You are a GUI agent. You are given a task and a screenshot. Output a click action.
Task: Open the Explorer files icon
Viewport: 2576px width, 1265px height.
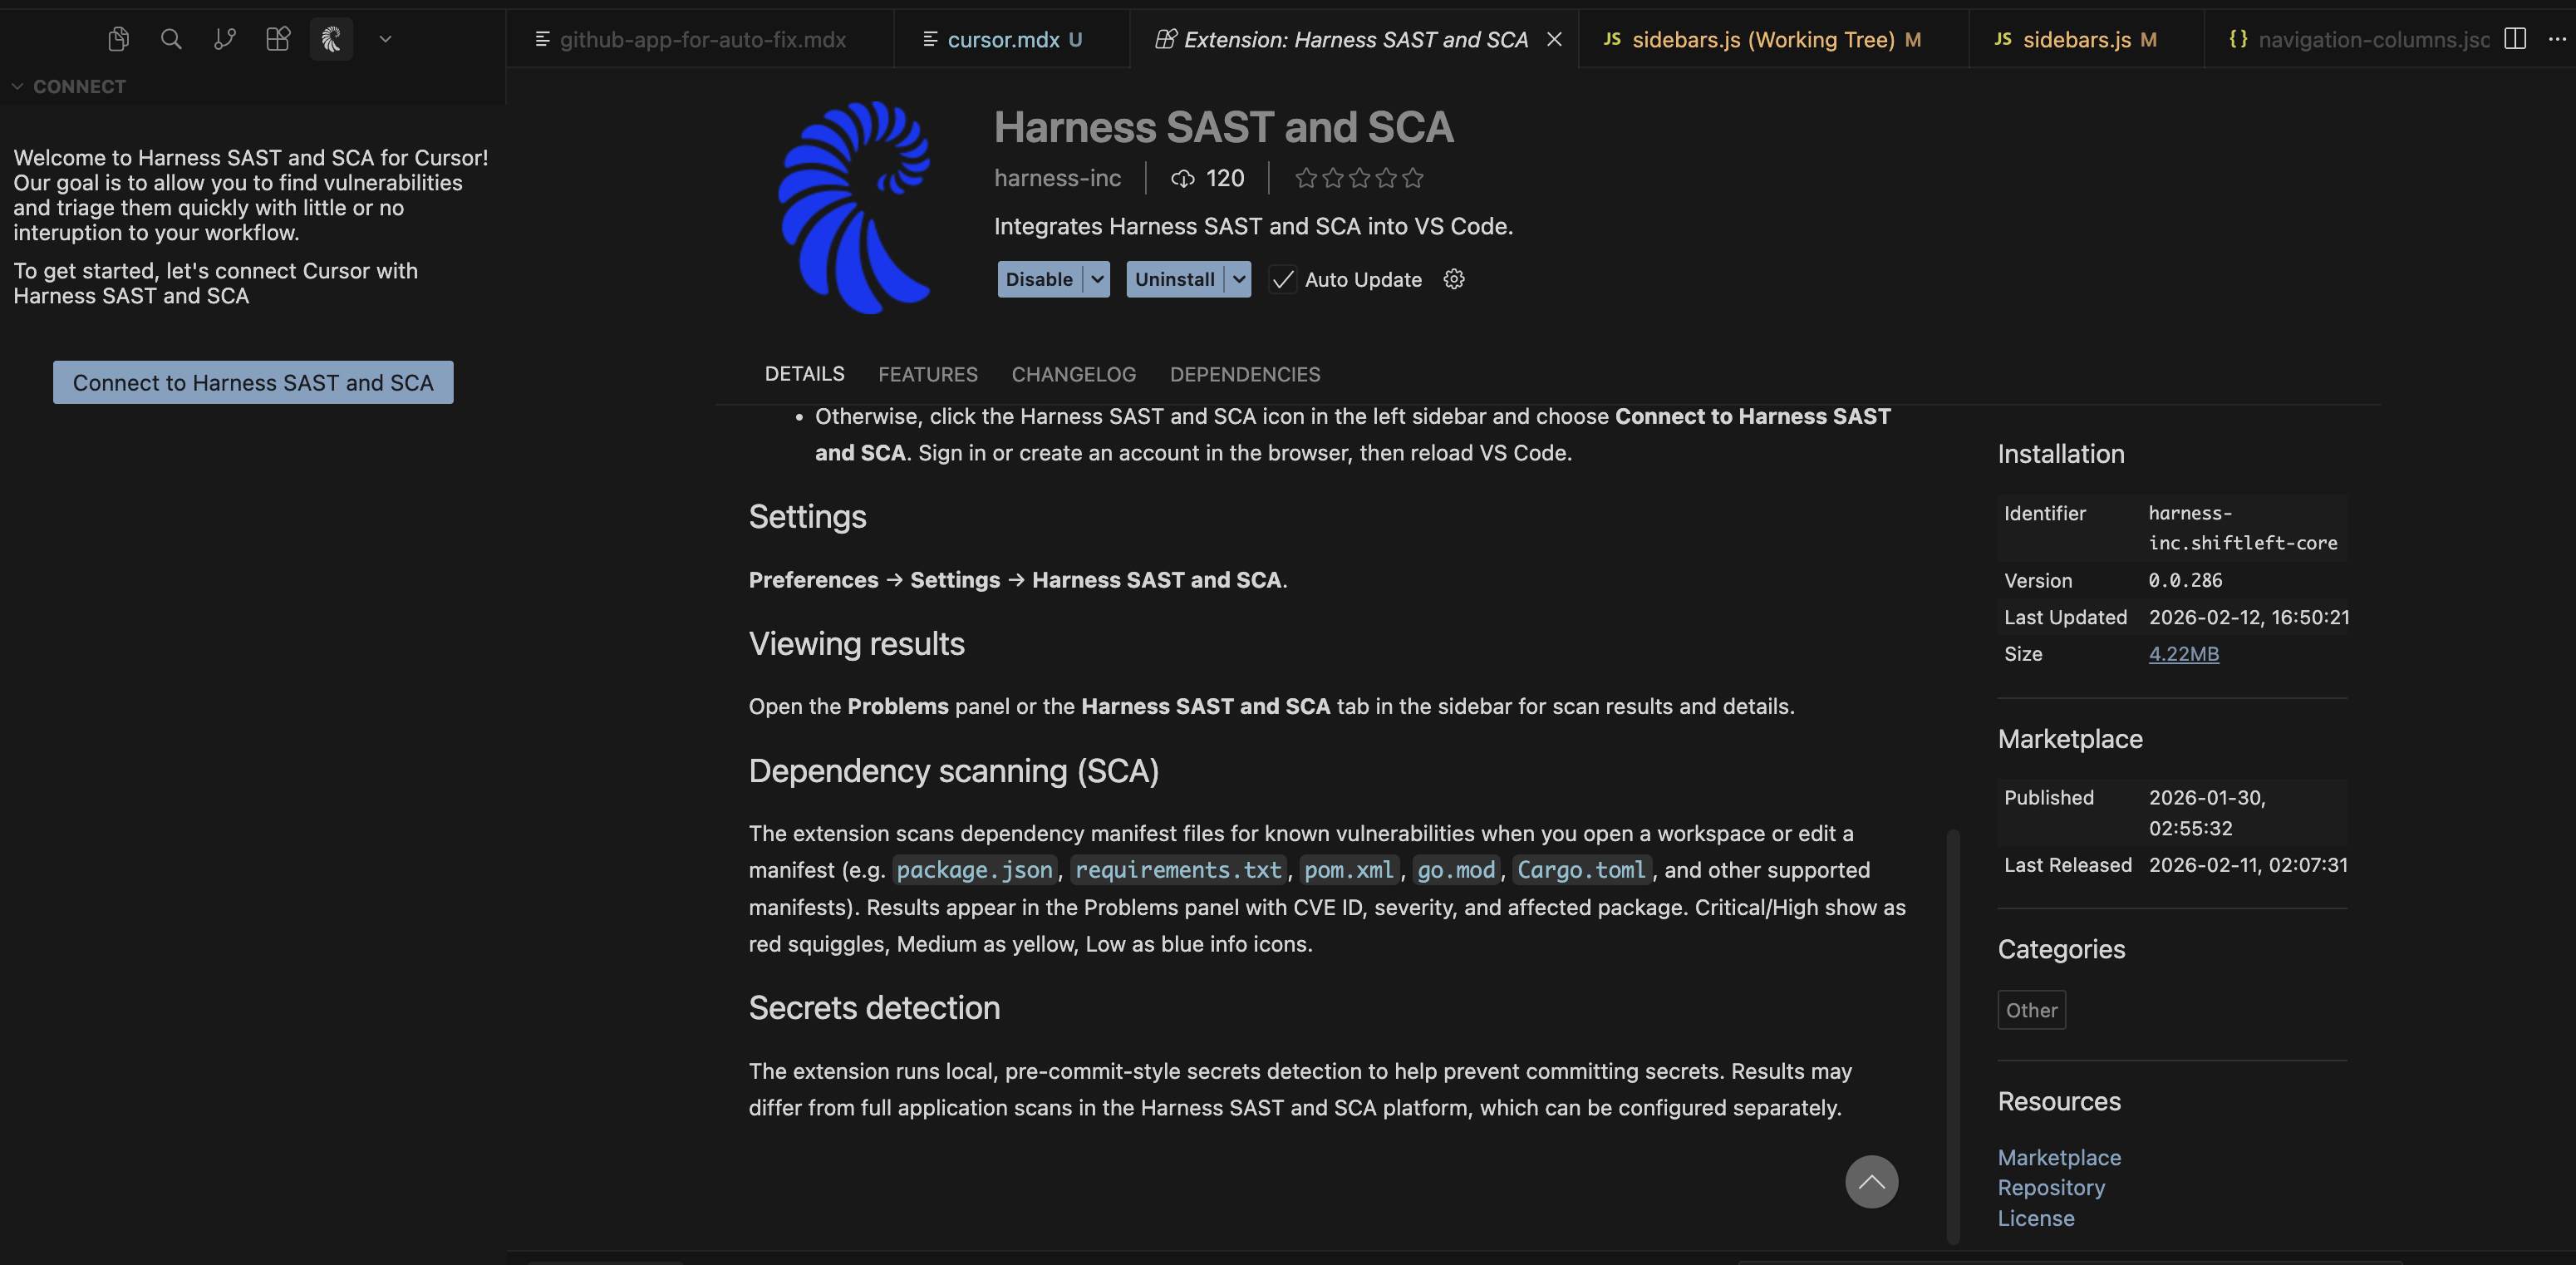118,39
